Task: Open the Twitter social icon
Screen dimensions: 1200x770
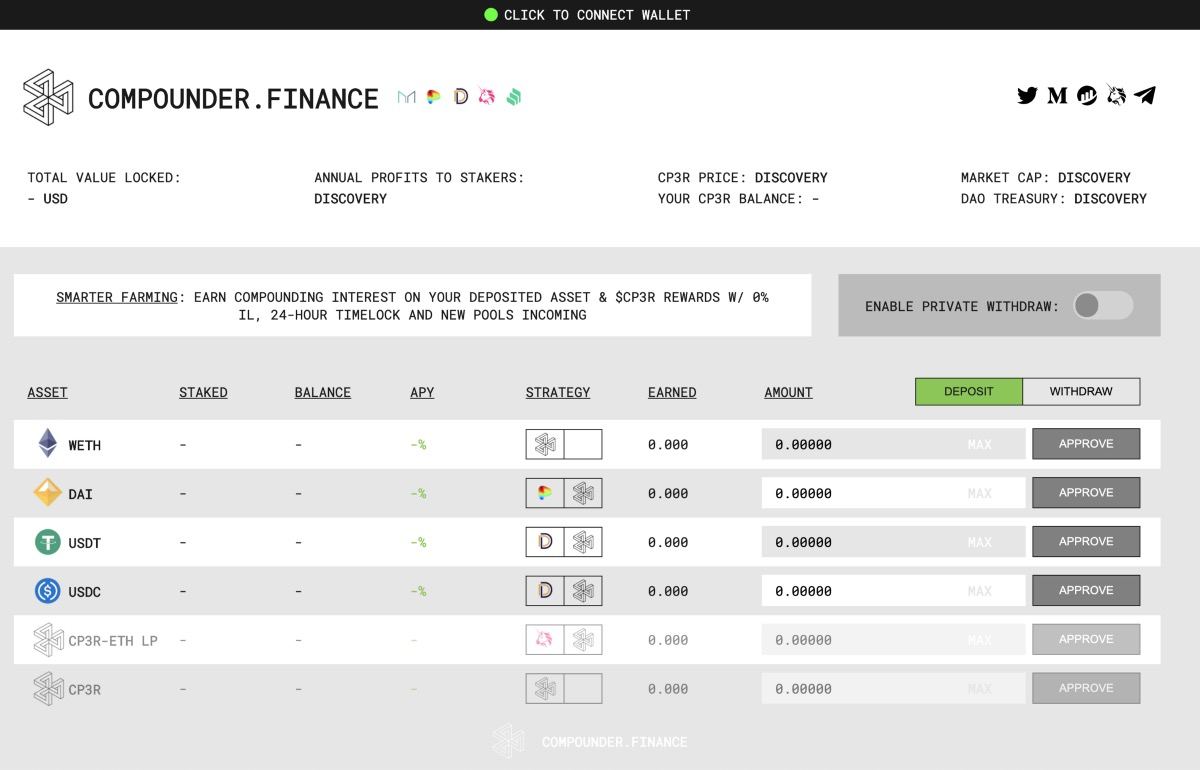Action: point(1027,96)
